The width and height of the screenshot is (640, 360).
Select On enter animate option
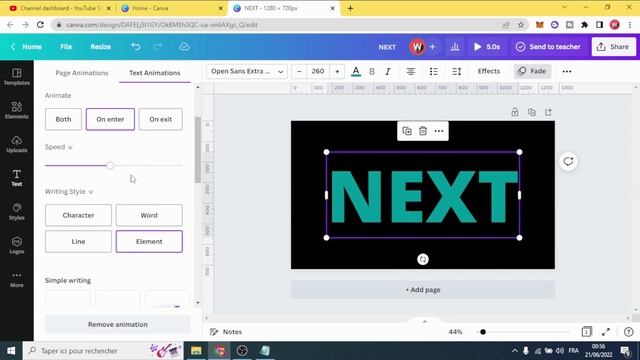(110, 119)
